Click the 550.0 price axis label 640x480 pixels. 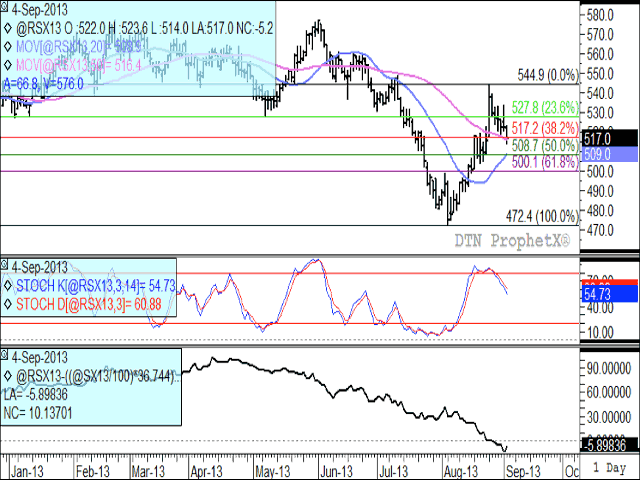tap(600, 74)
